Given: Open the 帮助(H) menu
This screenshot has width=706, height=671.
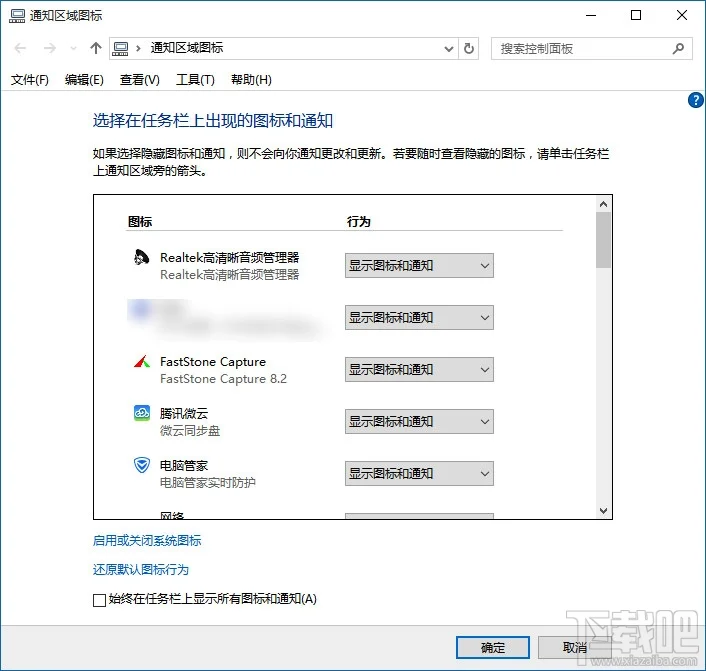Looking at the screenshot, I should click(251, 80).
